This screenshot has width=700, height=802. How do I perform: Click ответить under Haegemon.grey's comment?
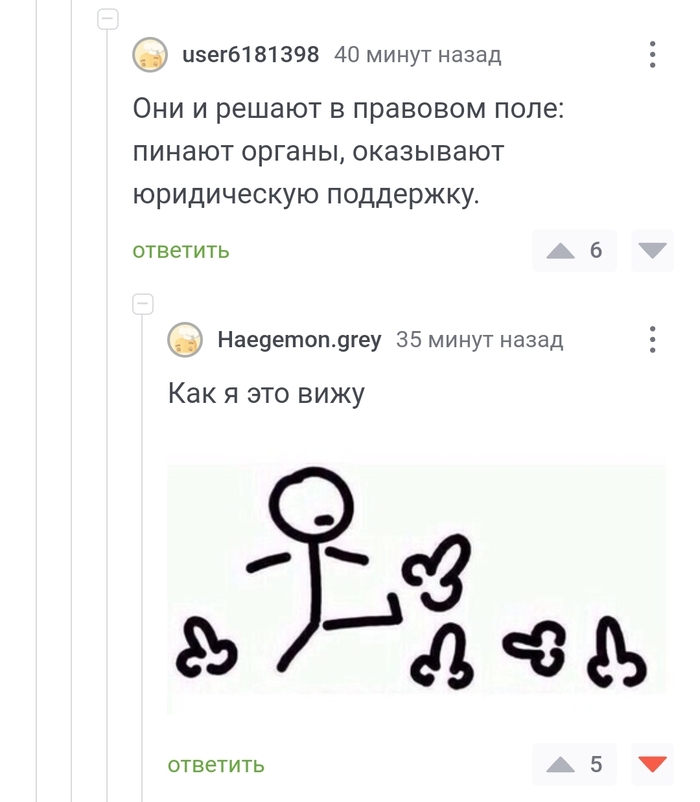click(x=216, y=765)
